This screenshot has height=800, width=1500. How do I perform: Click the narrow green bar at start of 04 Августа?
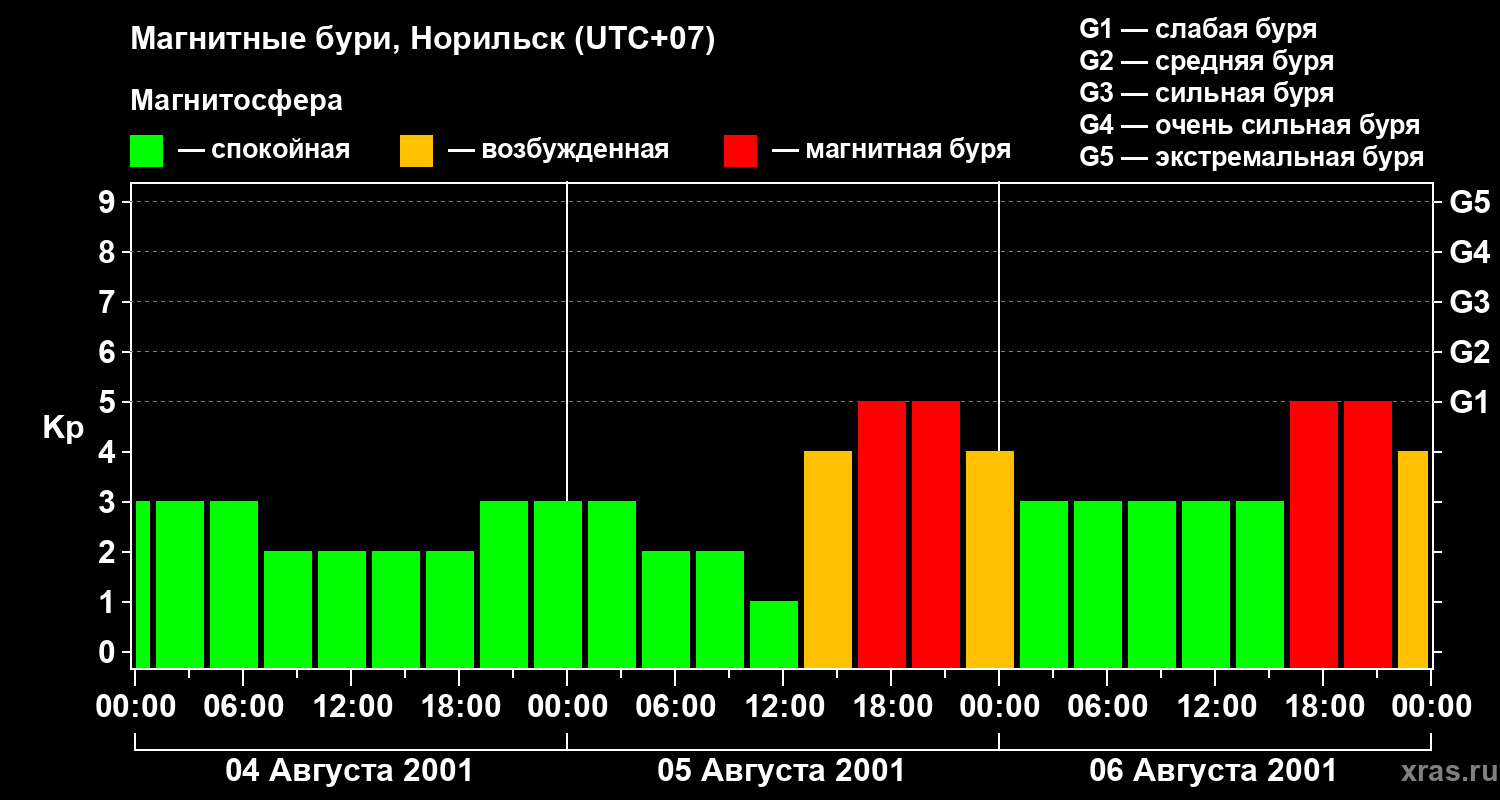click(143, 584)
